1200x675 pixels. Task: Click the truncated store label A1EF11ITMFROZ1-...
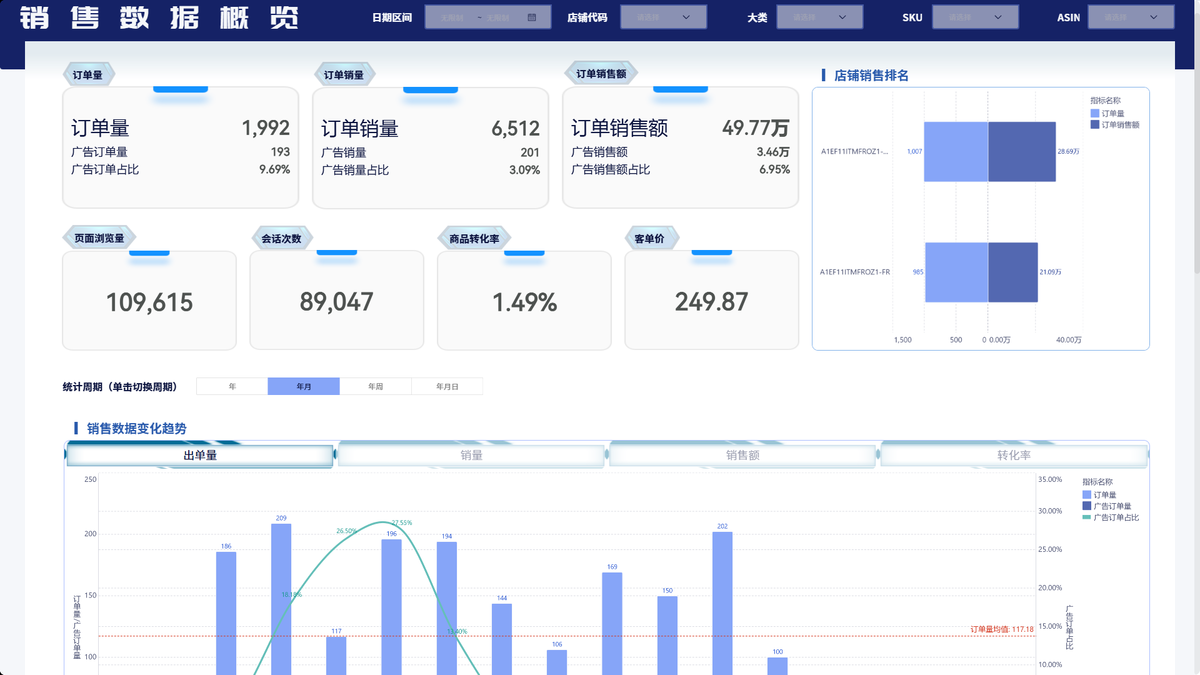click(855, 152)
